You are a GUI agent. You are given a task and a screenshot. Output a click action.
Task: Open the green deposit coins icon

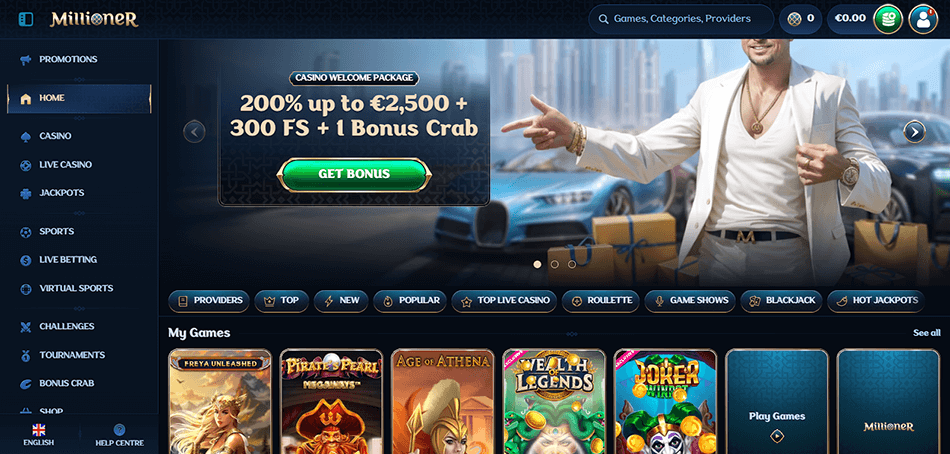tap(888, 19)
